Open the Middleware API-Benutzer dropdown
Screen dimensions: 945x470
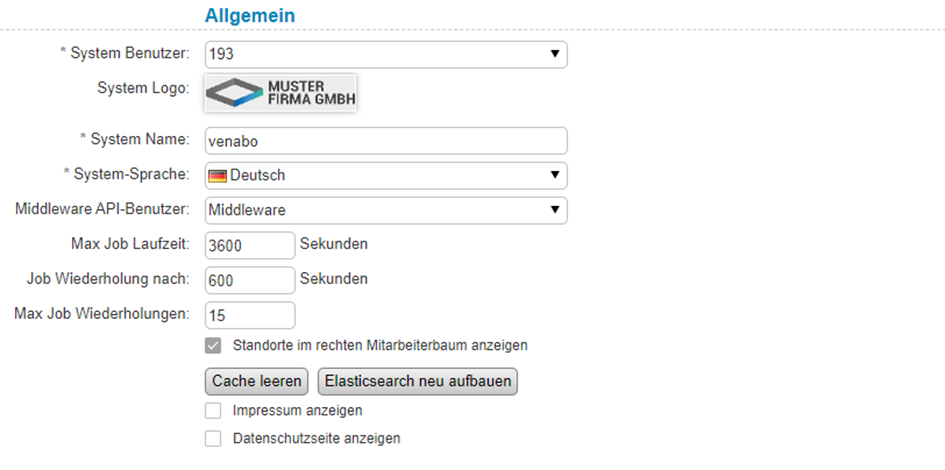(385, 211)
